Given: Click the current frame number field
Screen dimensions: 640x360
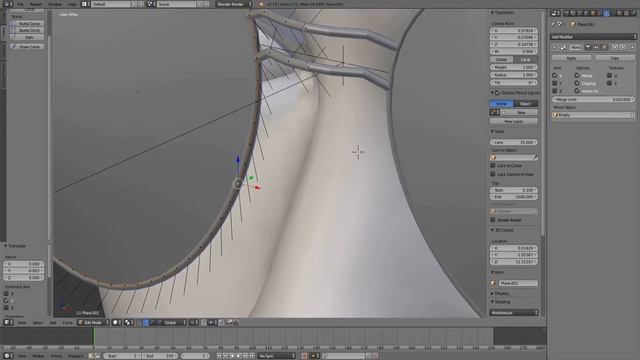Looking at the screenshot, I should coord(195,356).
